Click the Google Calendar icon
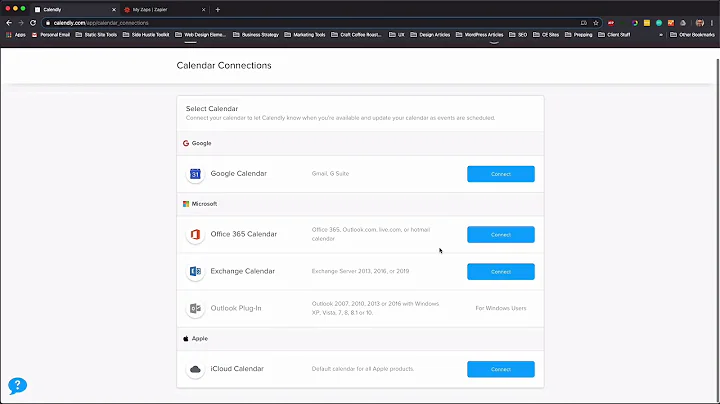 point(195,174)
